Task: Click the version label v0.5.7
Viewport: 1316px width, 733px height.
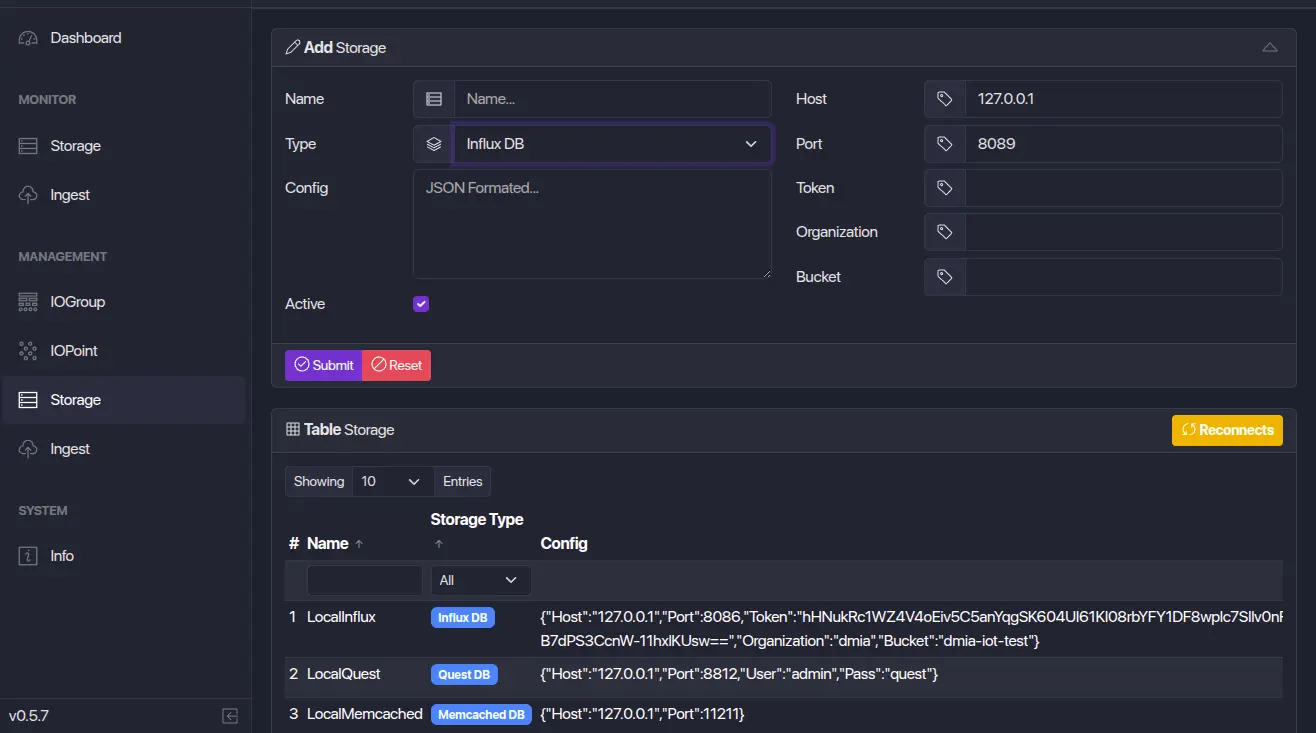Action: pos(29,716)
